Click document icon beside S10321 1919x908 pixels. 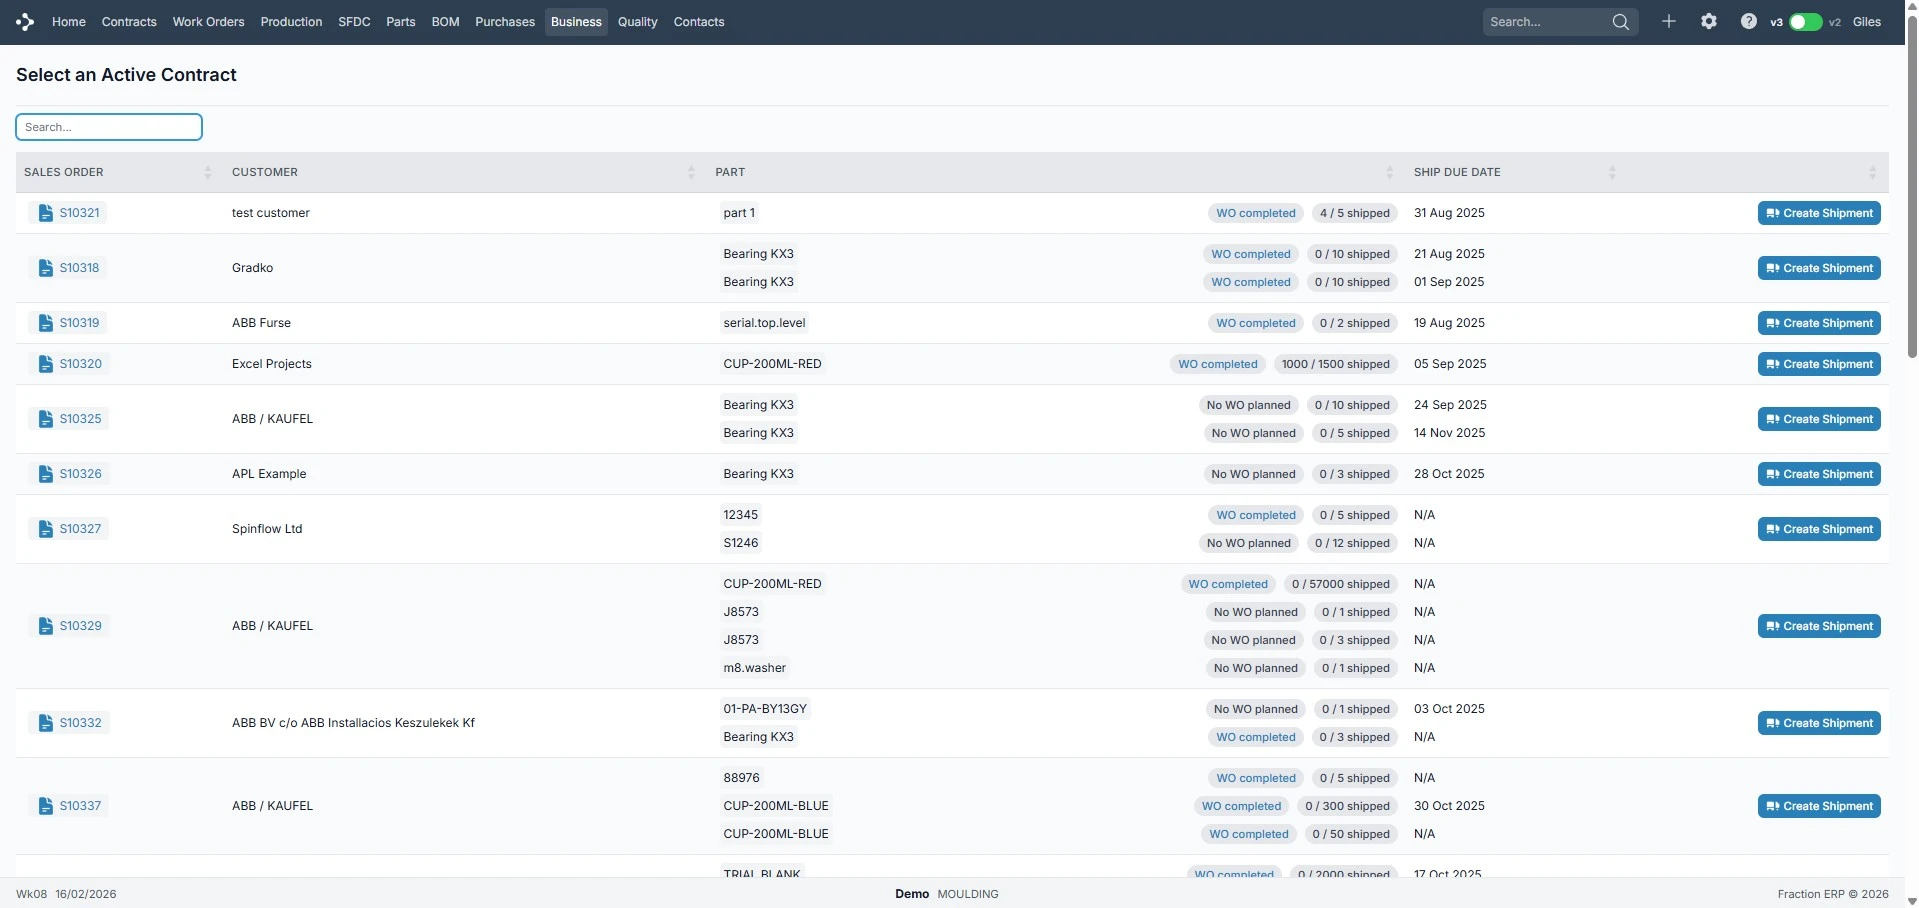point(45,213)
